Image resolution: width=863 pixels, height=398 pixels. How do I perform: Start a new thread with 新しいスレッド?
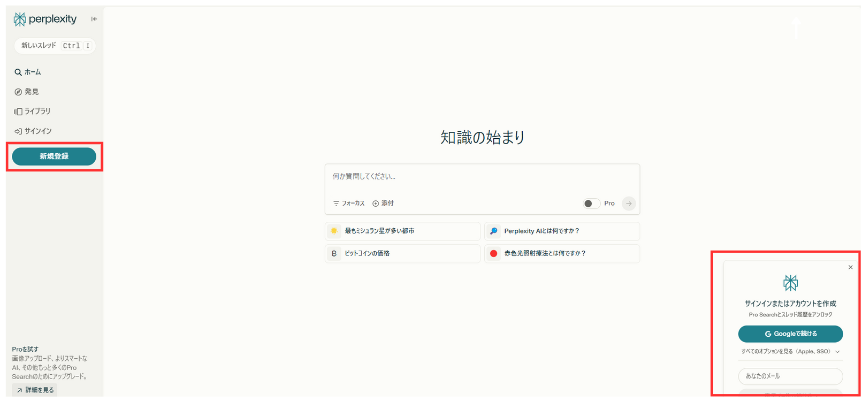pos(54,46)
